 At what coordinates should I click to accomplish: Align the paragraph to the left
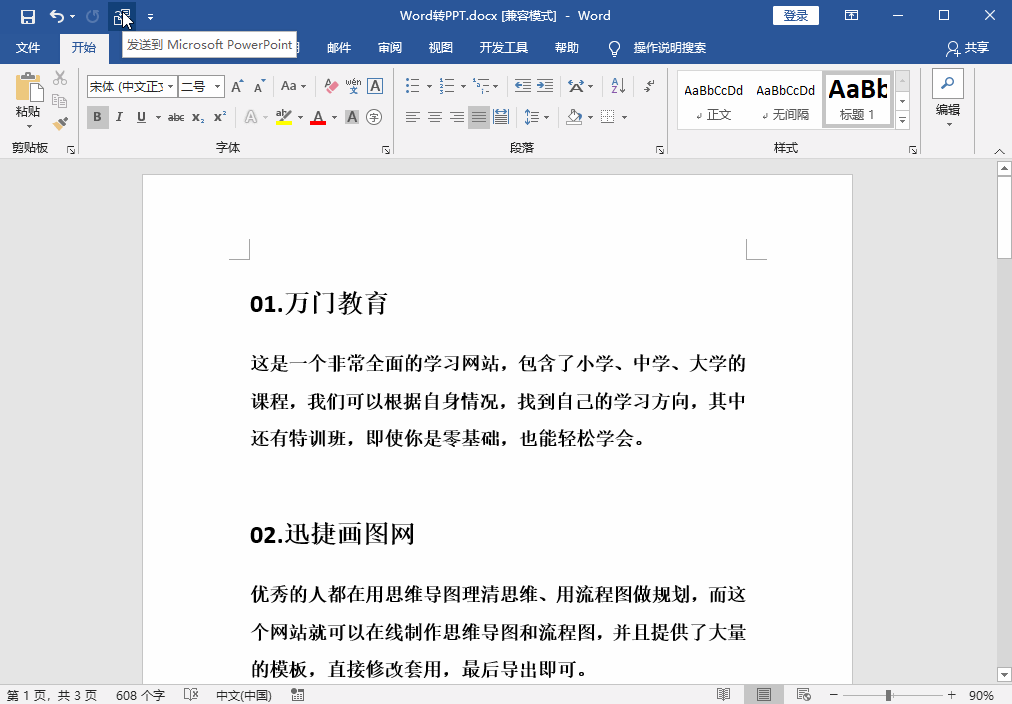pyautogui.click(x=413, y=117)
